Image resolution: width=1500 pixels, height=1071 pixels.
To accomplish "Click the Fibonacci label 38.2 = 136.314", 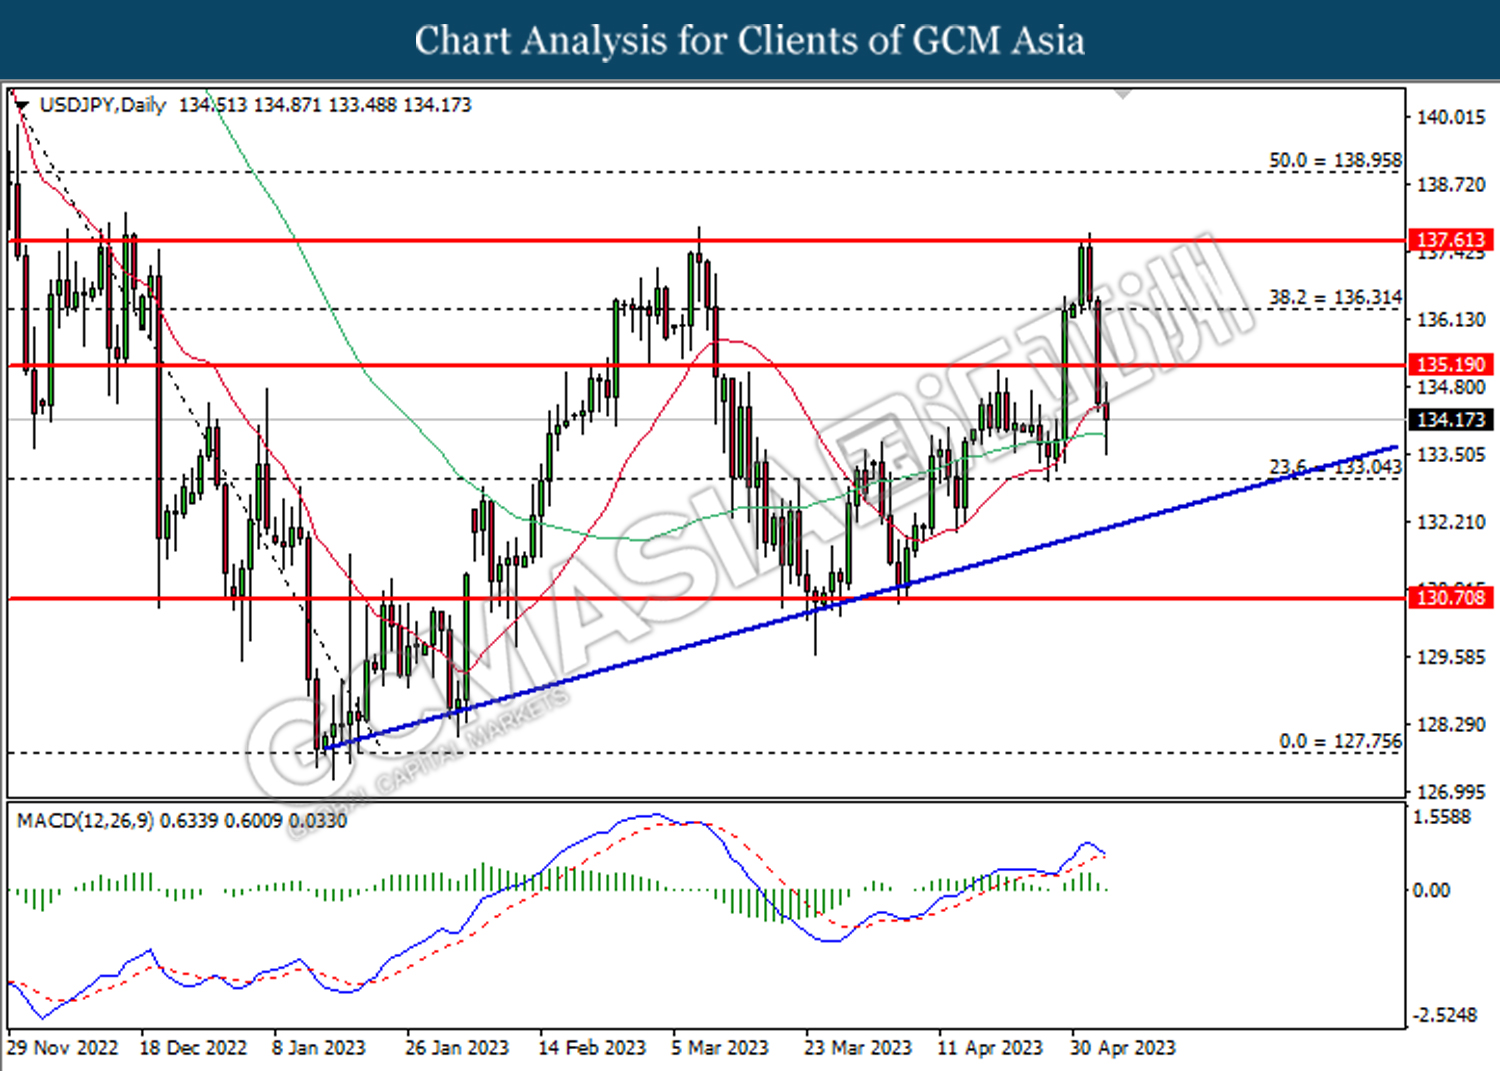I will pyautogui.click(x=1335, y=298).
